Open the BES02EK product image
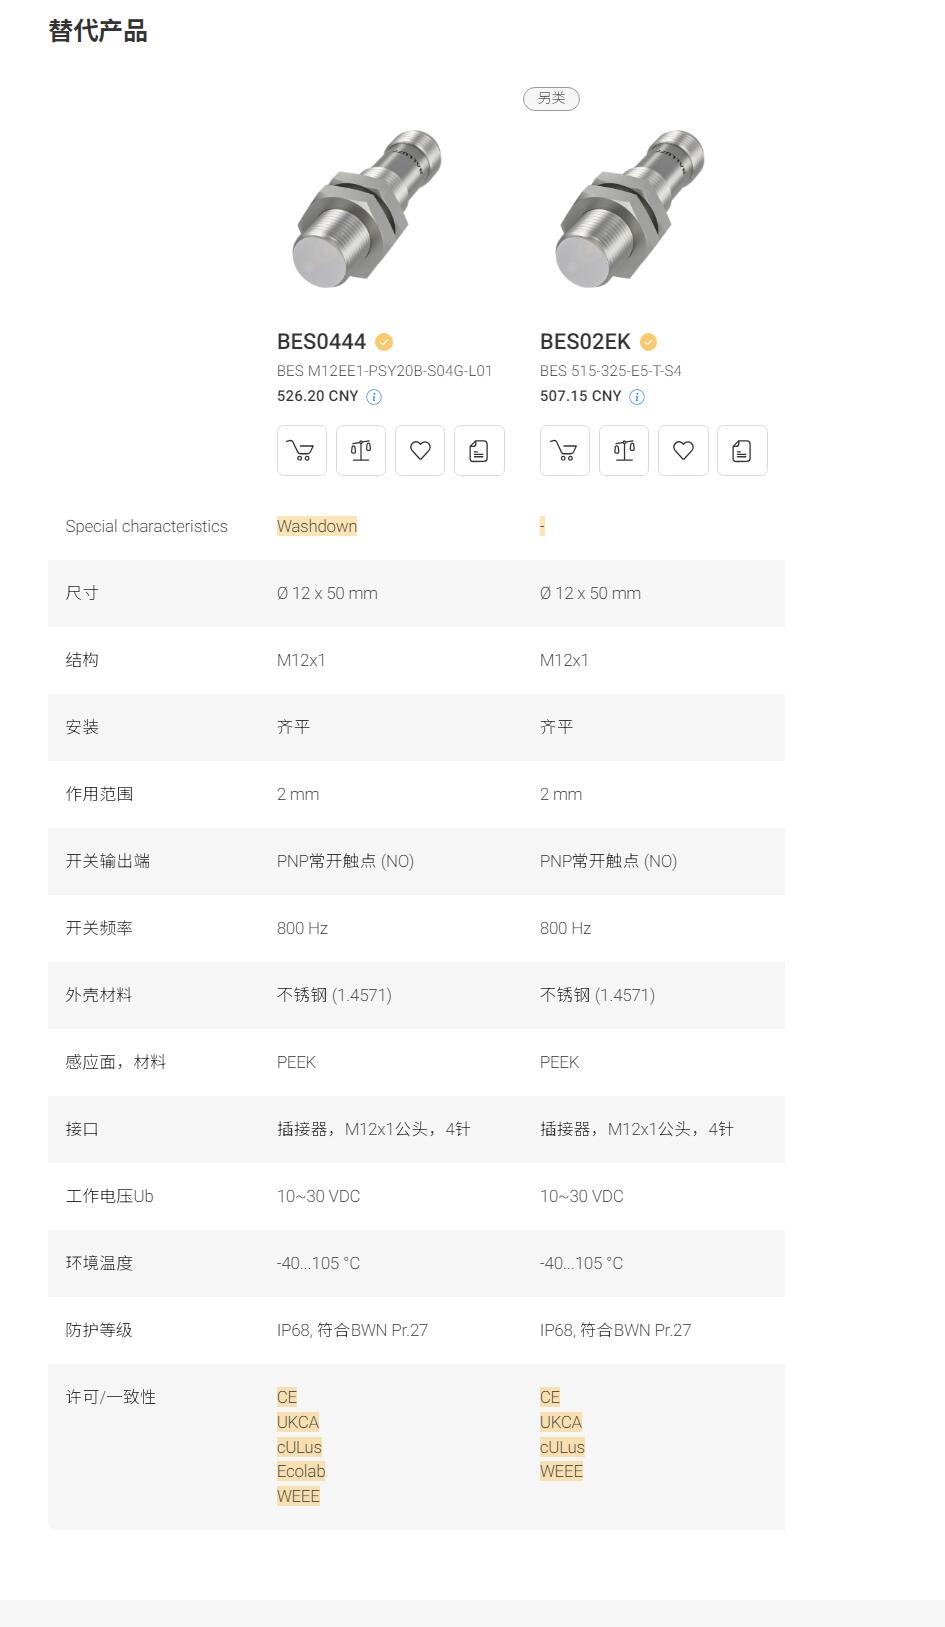945x1627 pixels. coord(632,208)
